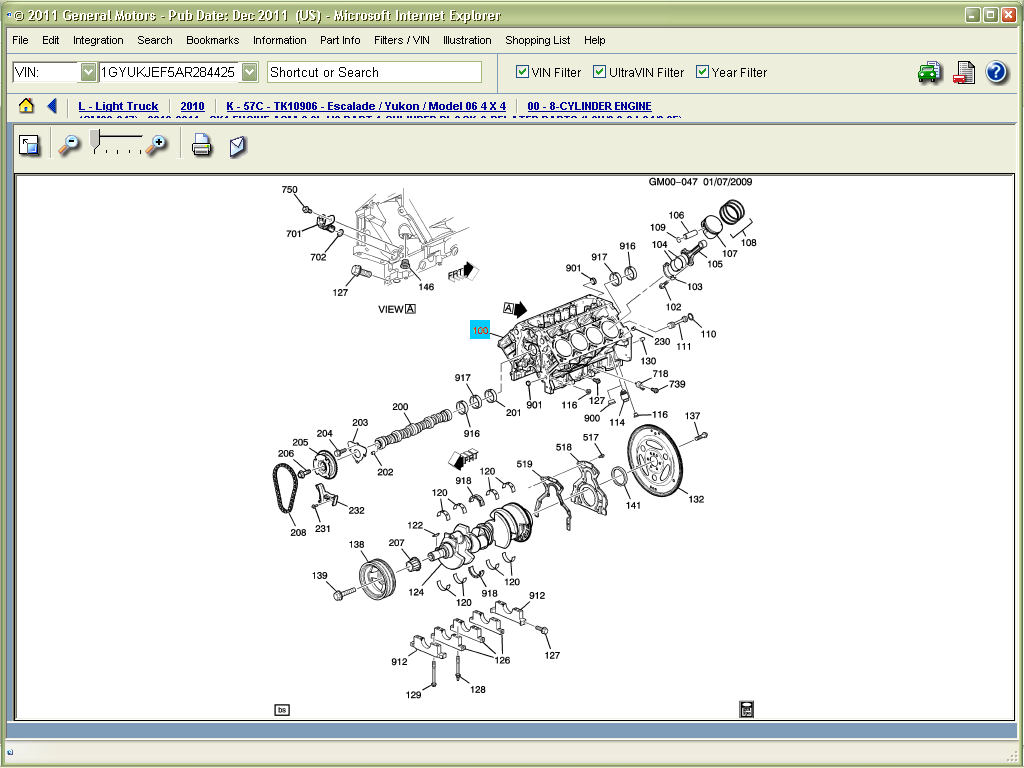The image size is (1024, 768).
Task: Follow the 00 - 8-CYLINDER ENGINE link
Action: 589,106
